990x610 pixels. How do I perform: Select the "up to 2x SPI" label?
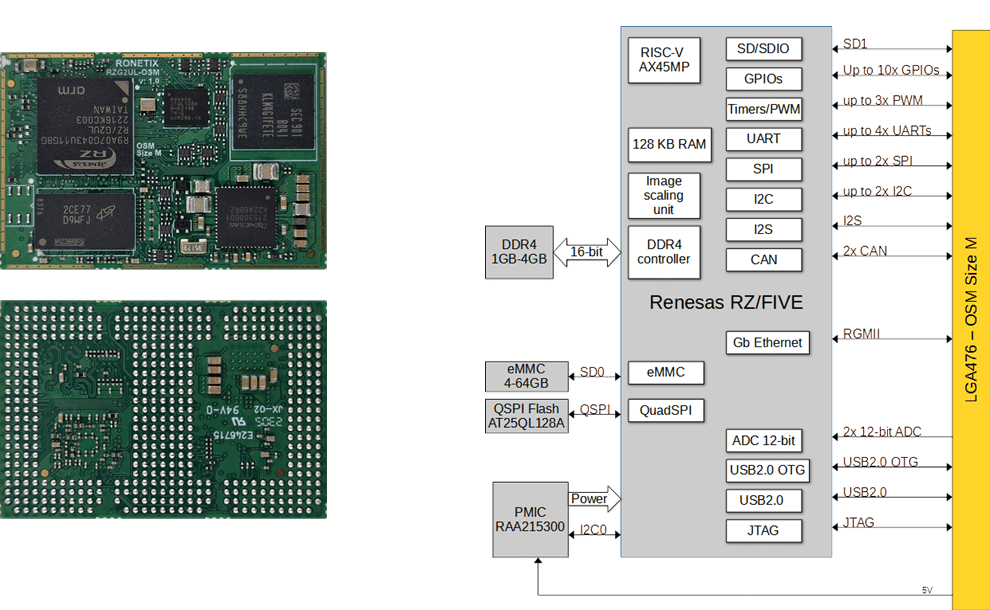tap(878, 161)
